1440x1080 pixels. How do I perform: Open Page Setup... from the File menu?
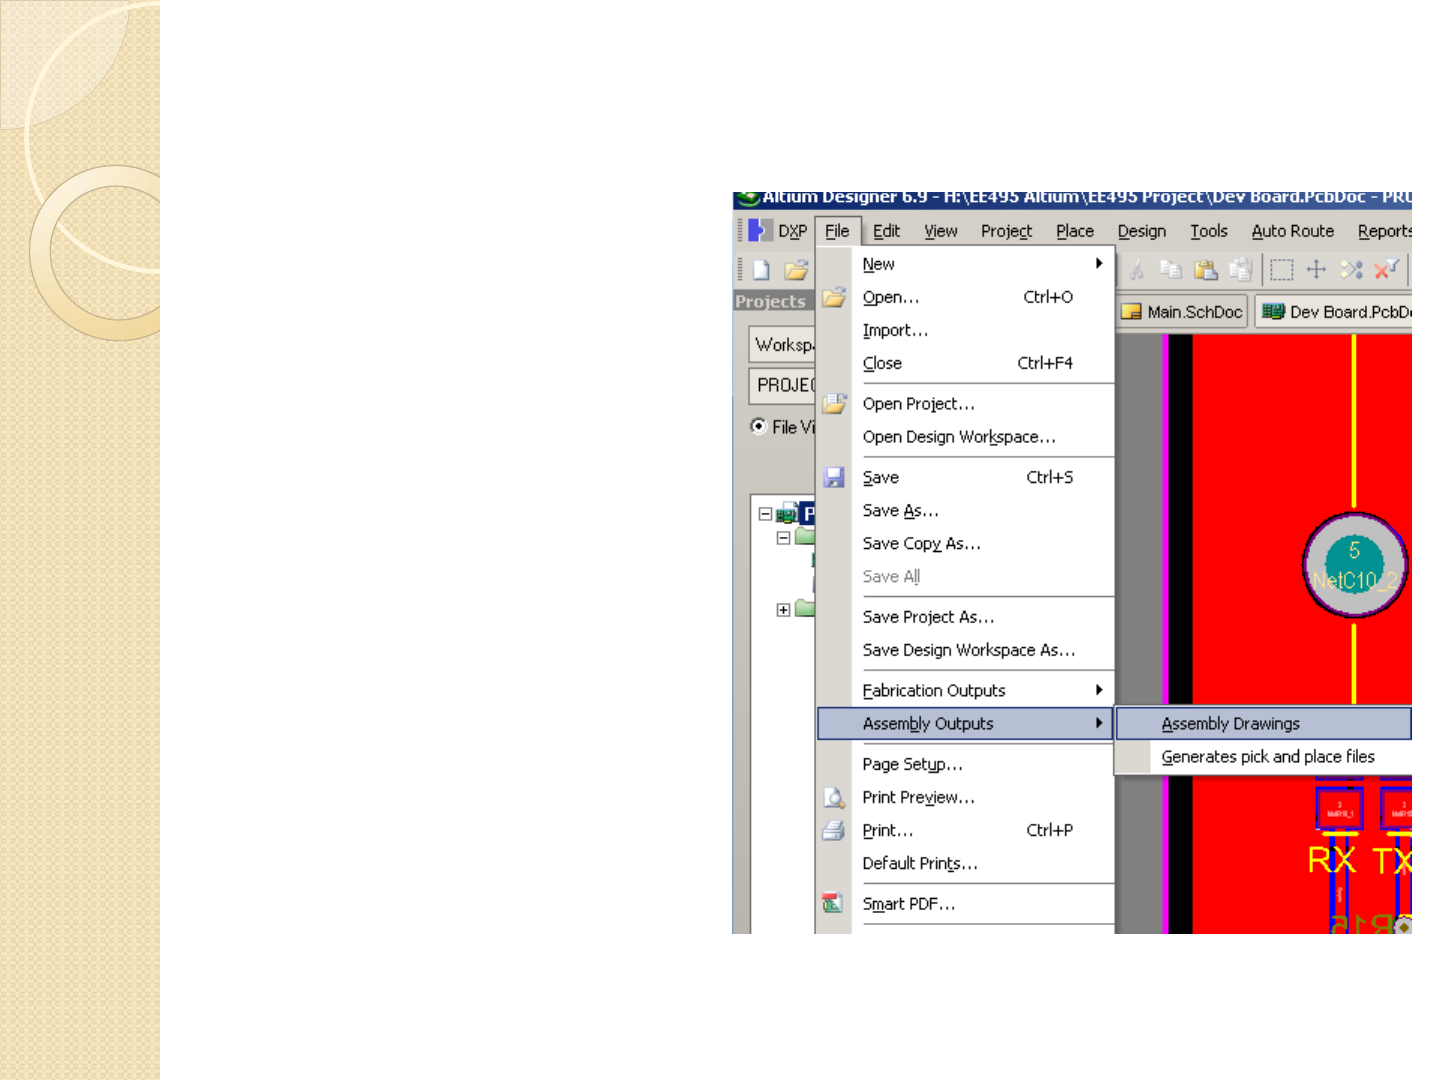966,764
